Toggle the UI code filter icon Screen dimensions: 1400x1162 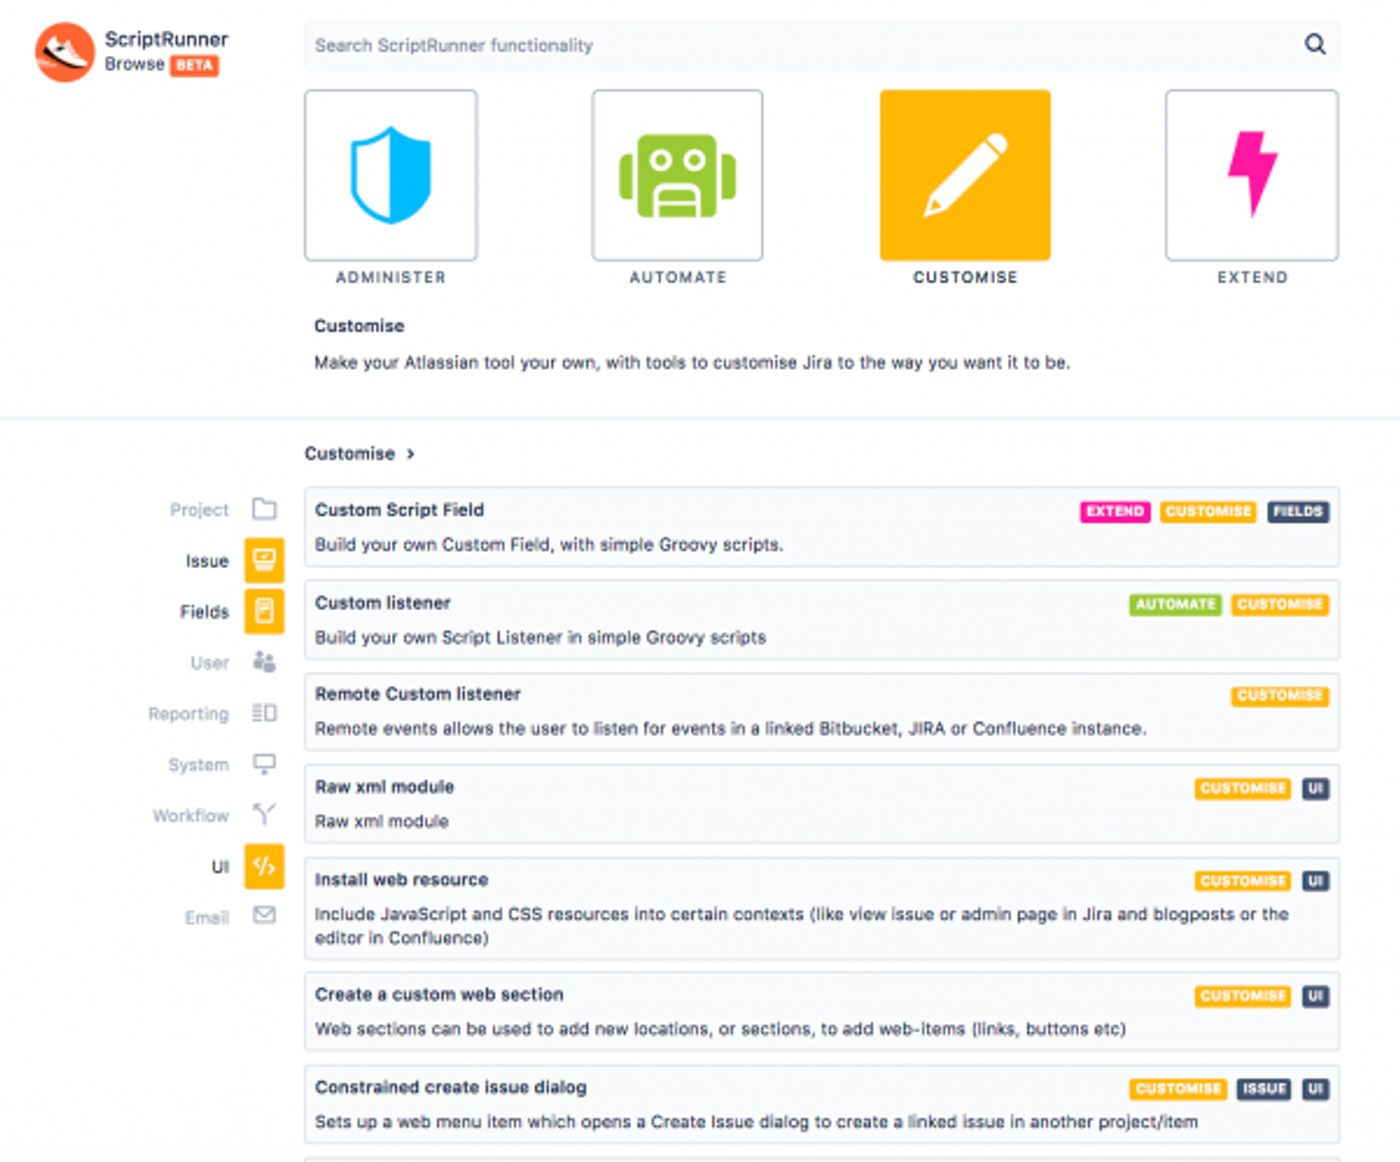click(264, 866)
